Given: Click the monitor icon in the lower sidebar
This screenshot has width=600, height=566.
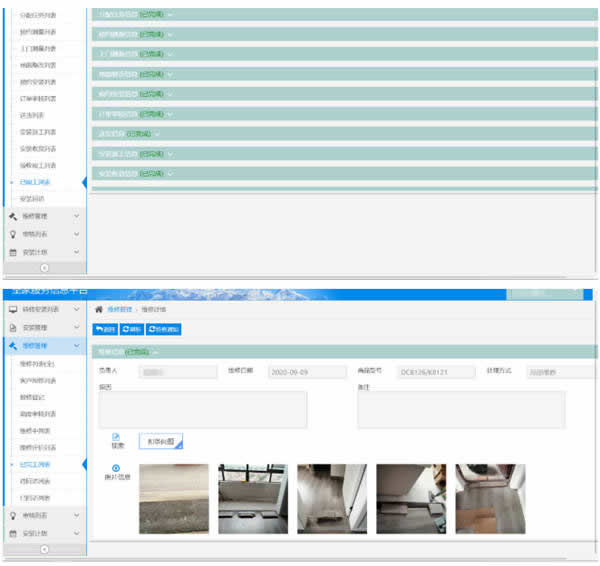Looking at the screenshot, I should (13, 309).
